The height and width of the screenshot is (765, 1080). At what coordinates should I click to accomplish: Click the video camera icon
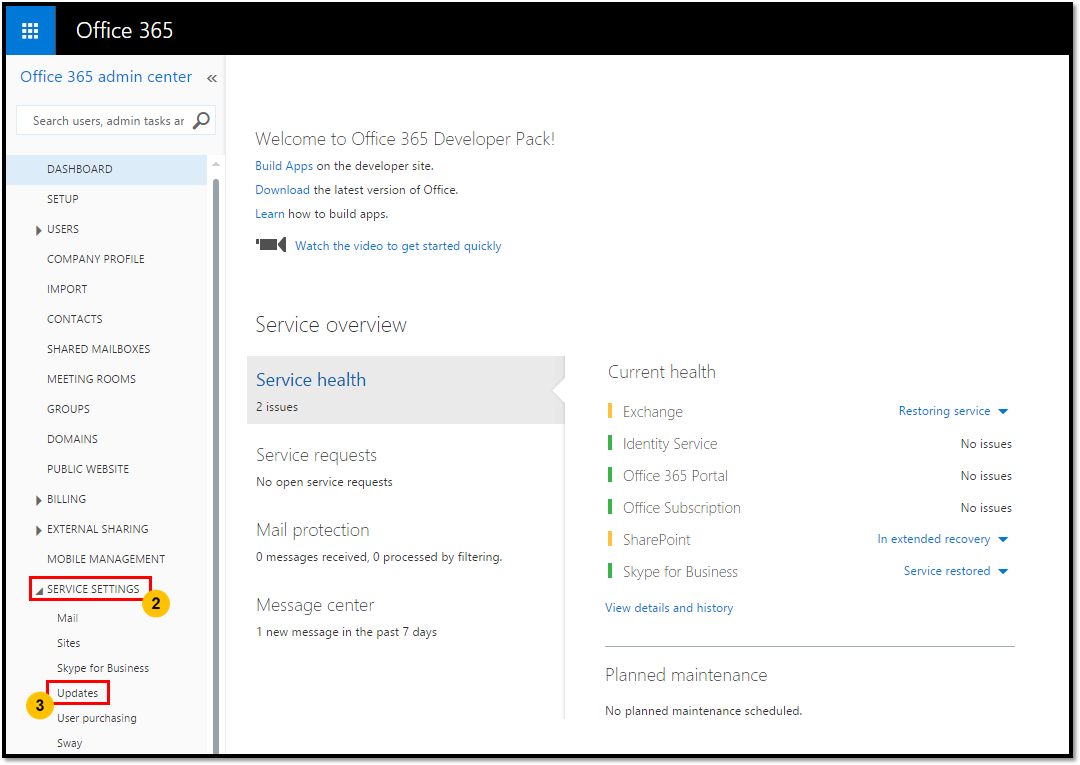click(270, 245)
